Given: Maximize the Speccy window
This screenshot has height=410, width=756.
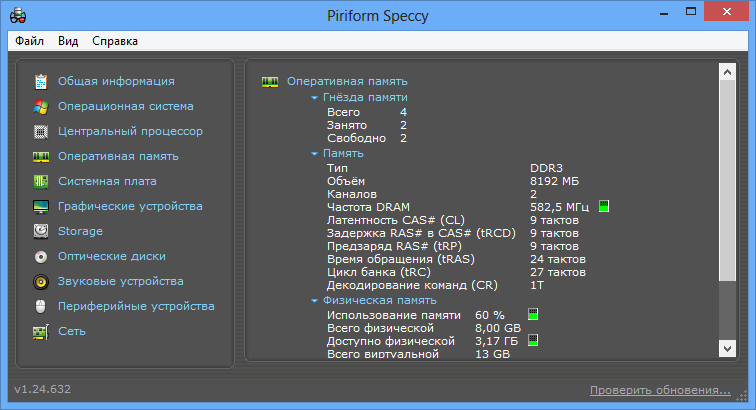Looking at the screenshot, I should [x=691, y=12].
